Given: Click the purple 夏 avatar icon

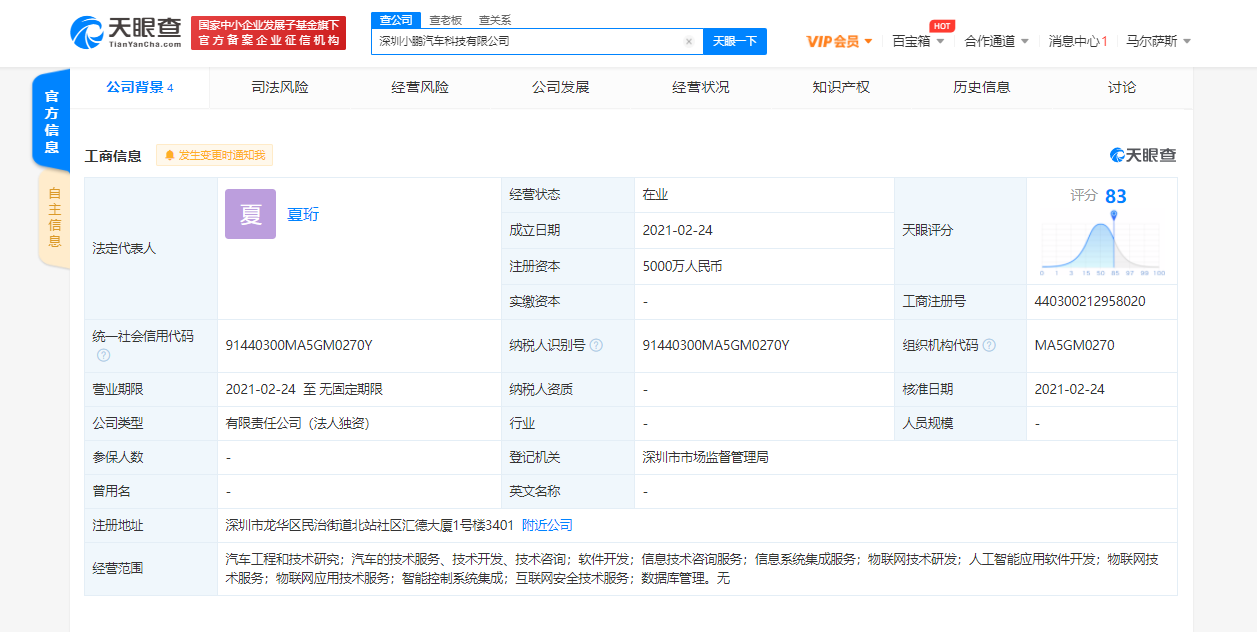Looking at the screenshot, I should pos(250,214).
